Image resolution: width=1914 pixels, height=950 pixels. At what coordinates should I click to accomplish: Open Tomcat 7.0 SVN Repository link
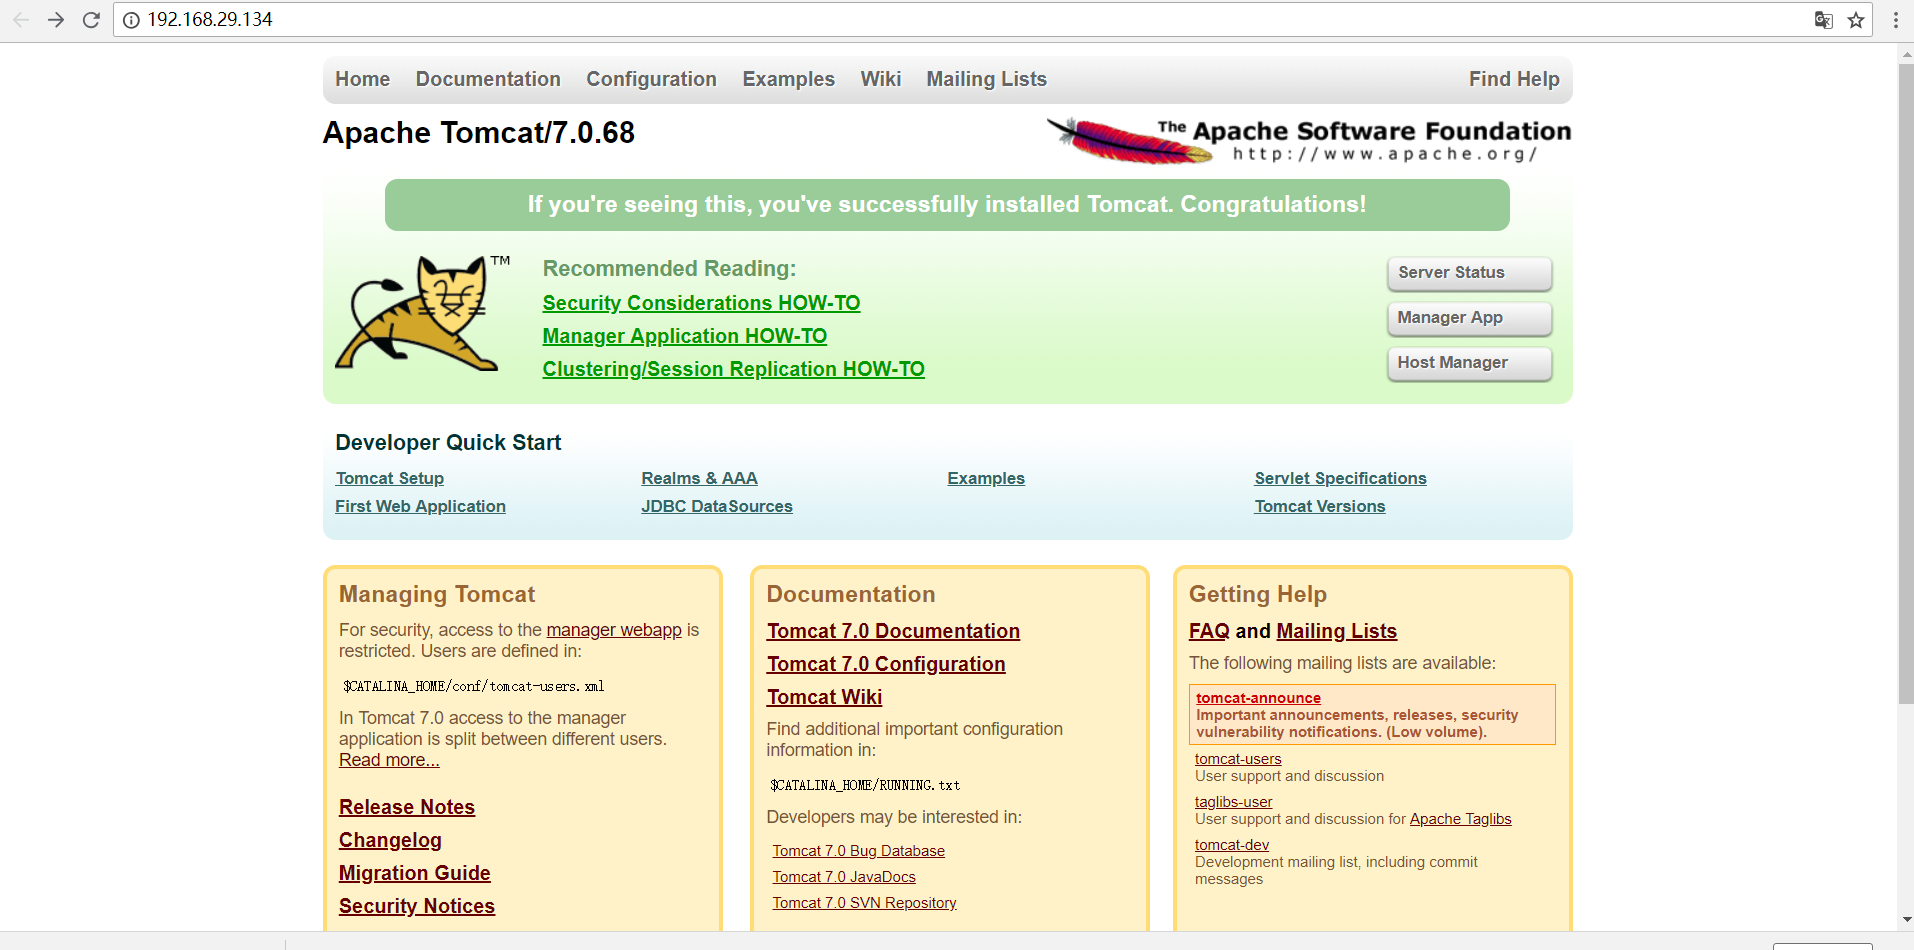[x=864, y=903]
